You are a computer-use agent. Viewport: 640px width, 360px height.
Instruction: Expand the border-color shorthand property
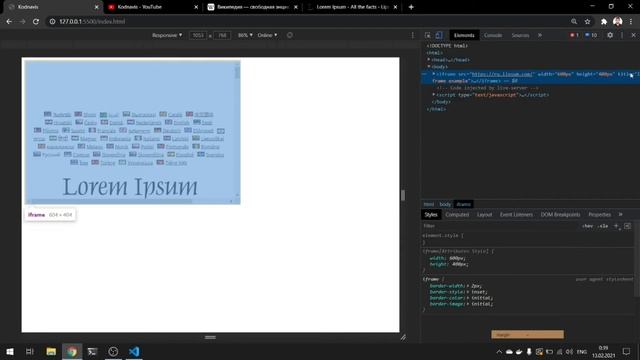point(467,298)
